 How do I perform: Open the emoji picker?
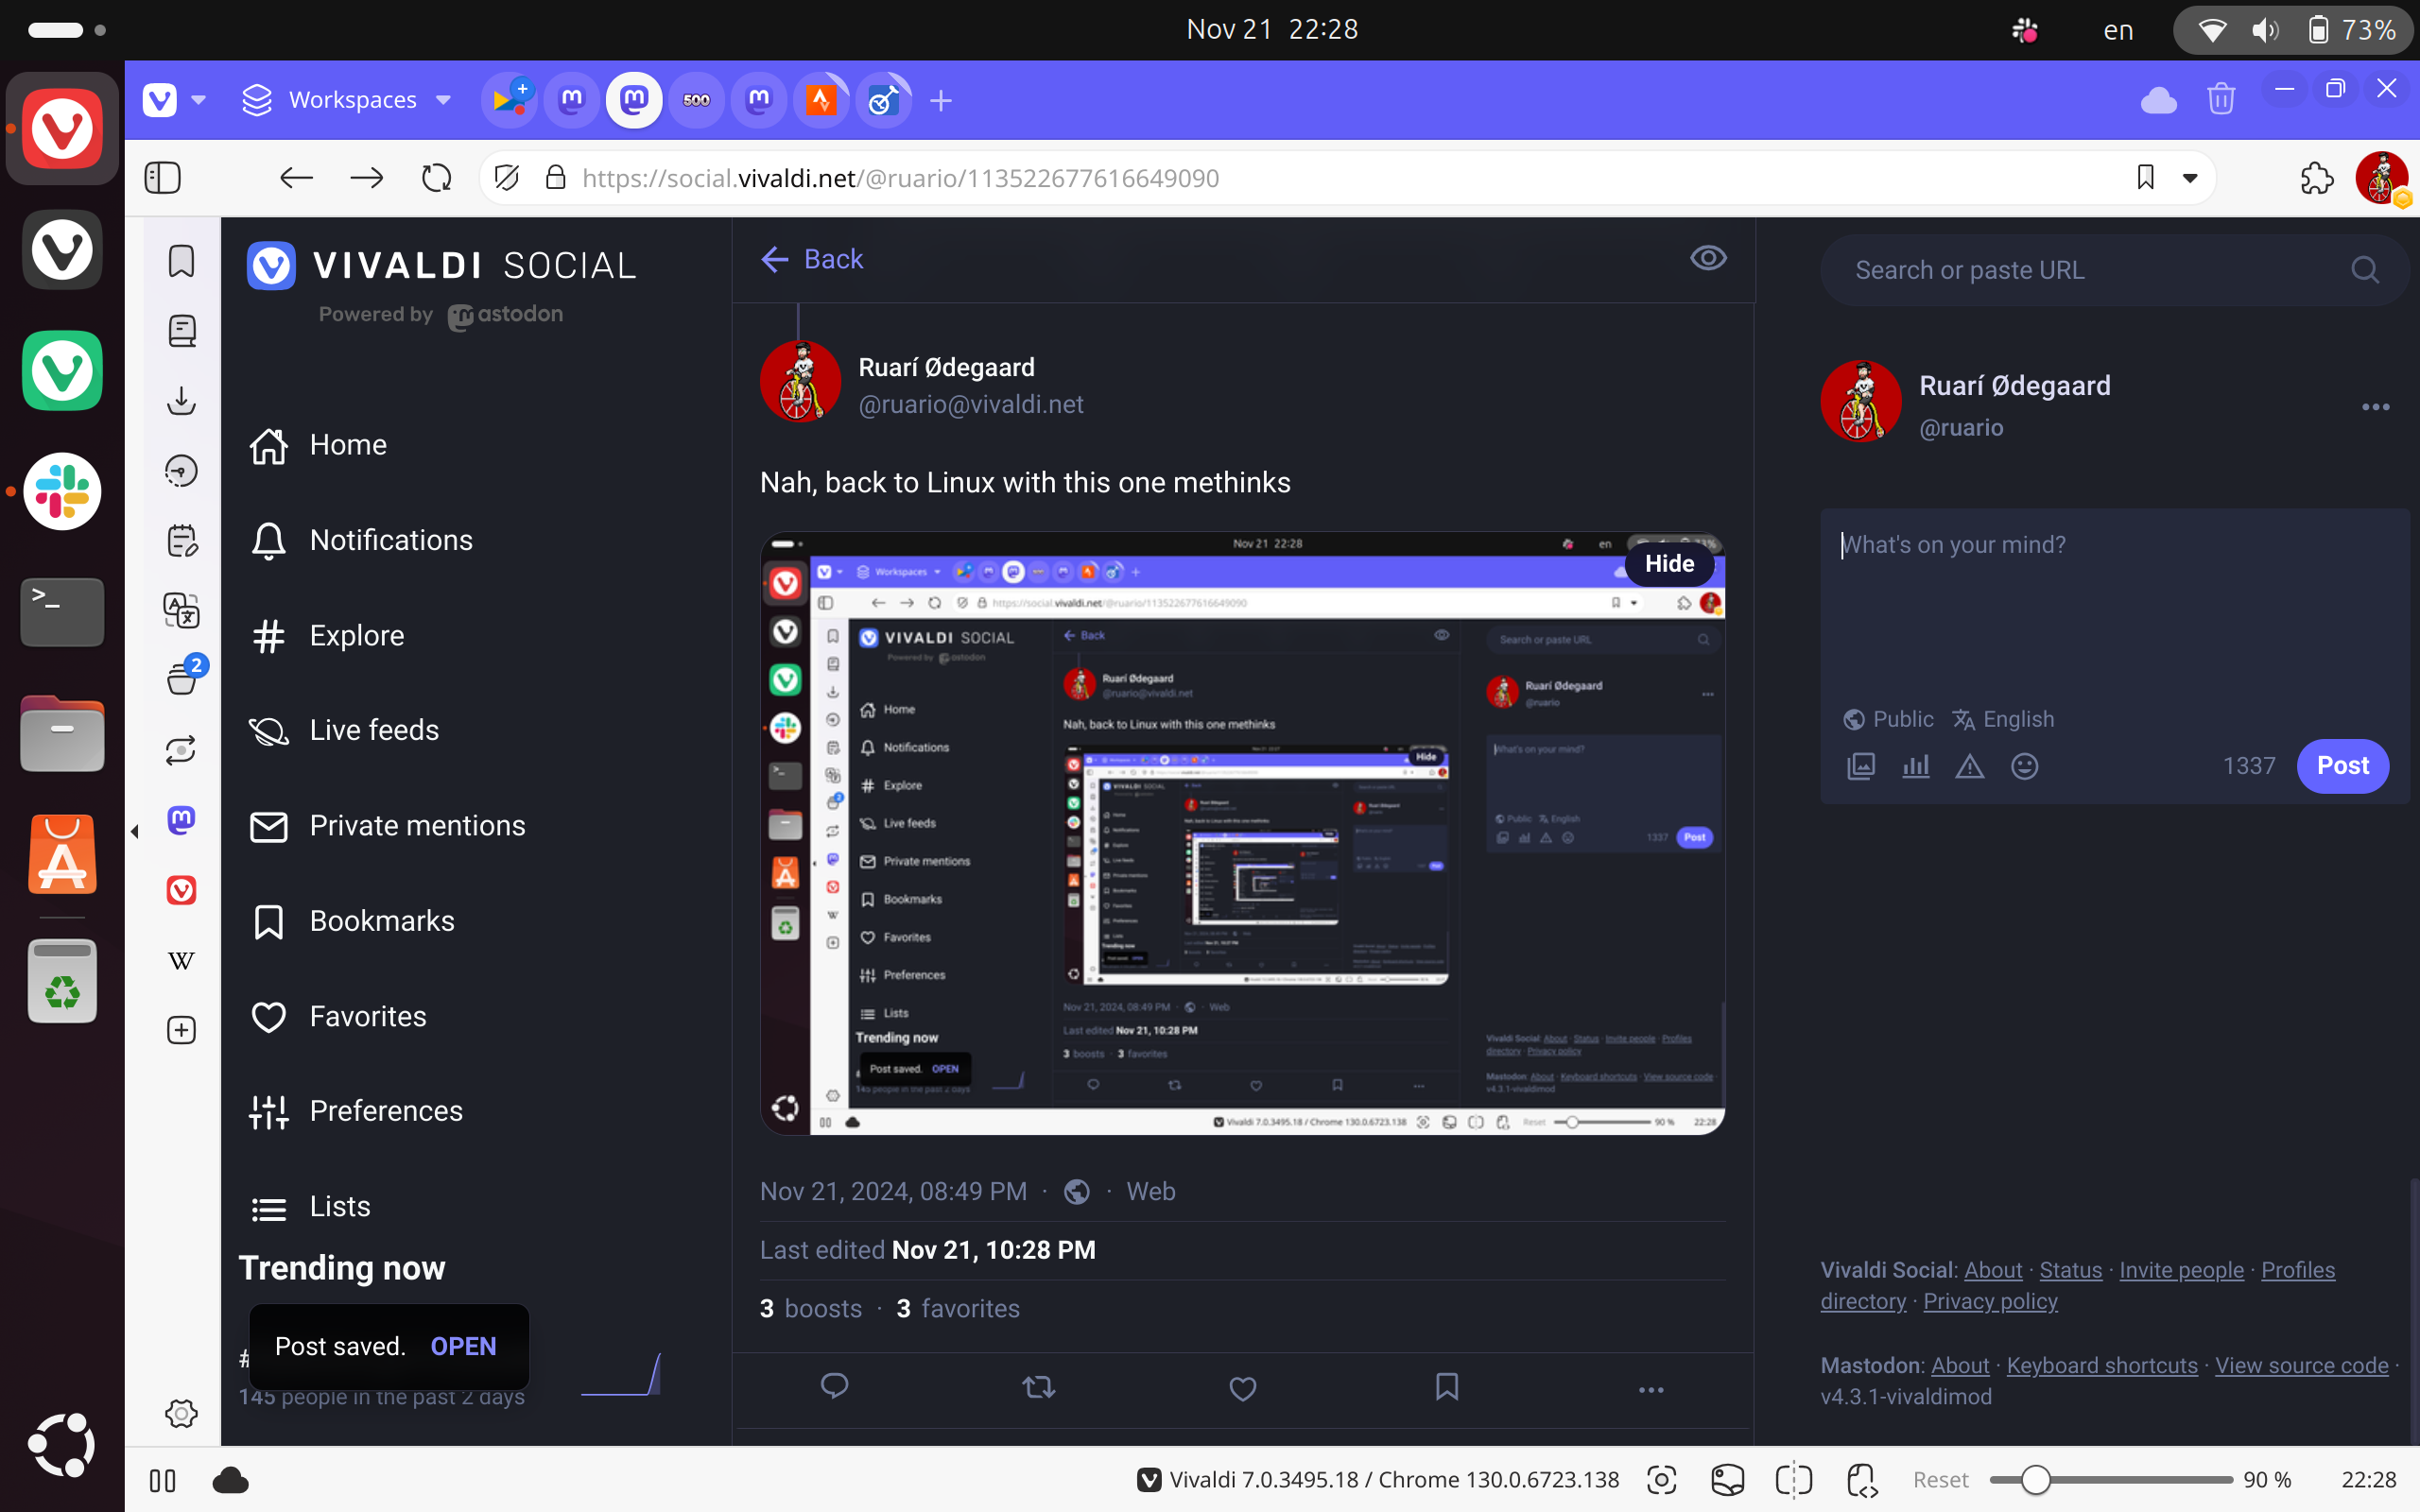point(2024,767)
